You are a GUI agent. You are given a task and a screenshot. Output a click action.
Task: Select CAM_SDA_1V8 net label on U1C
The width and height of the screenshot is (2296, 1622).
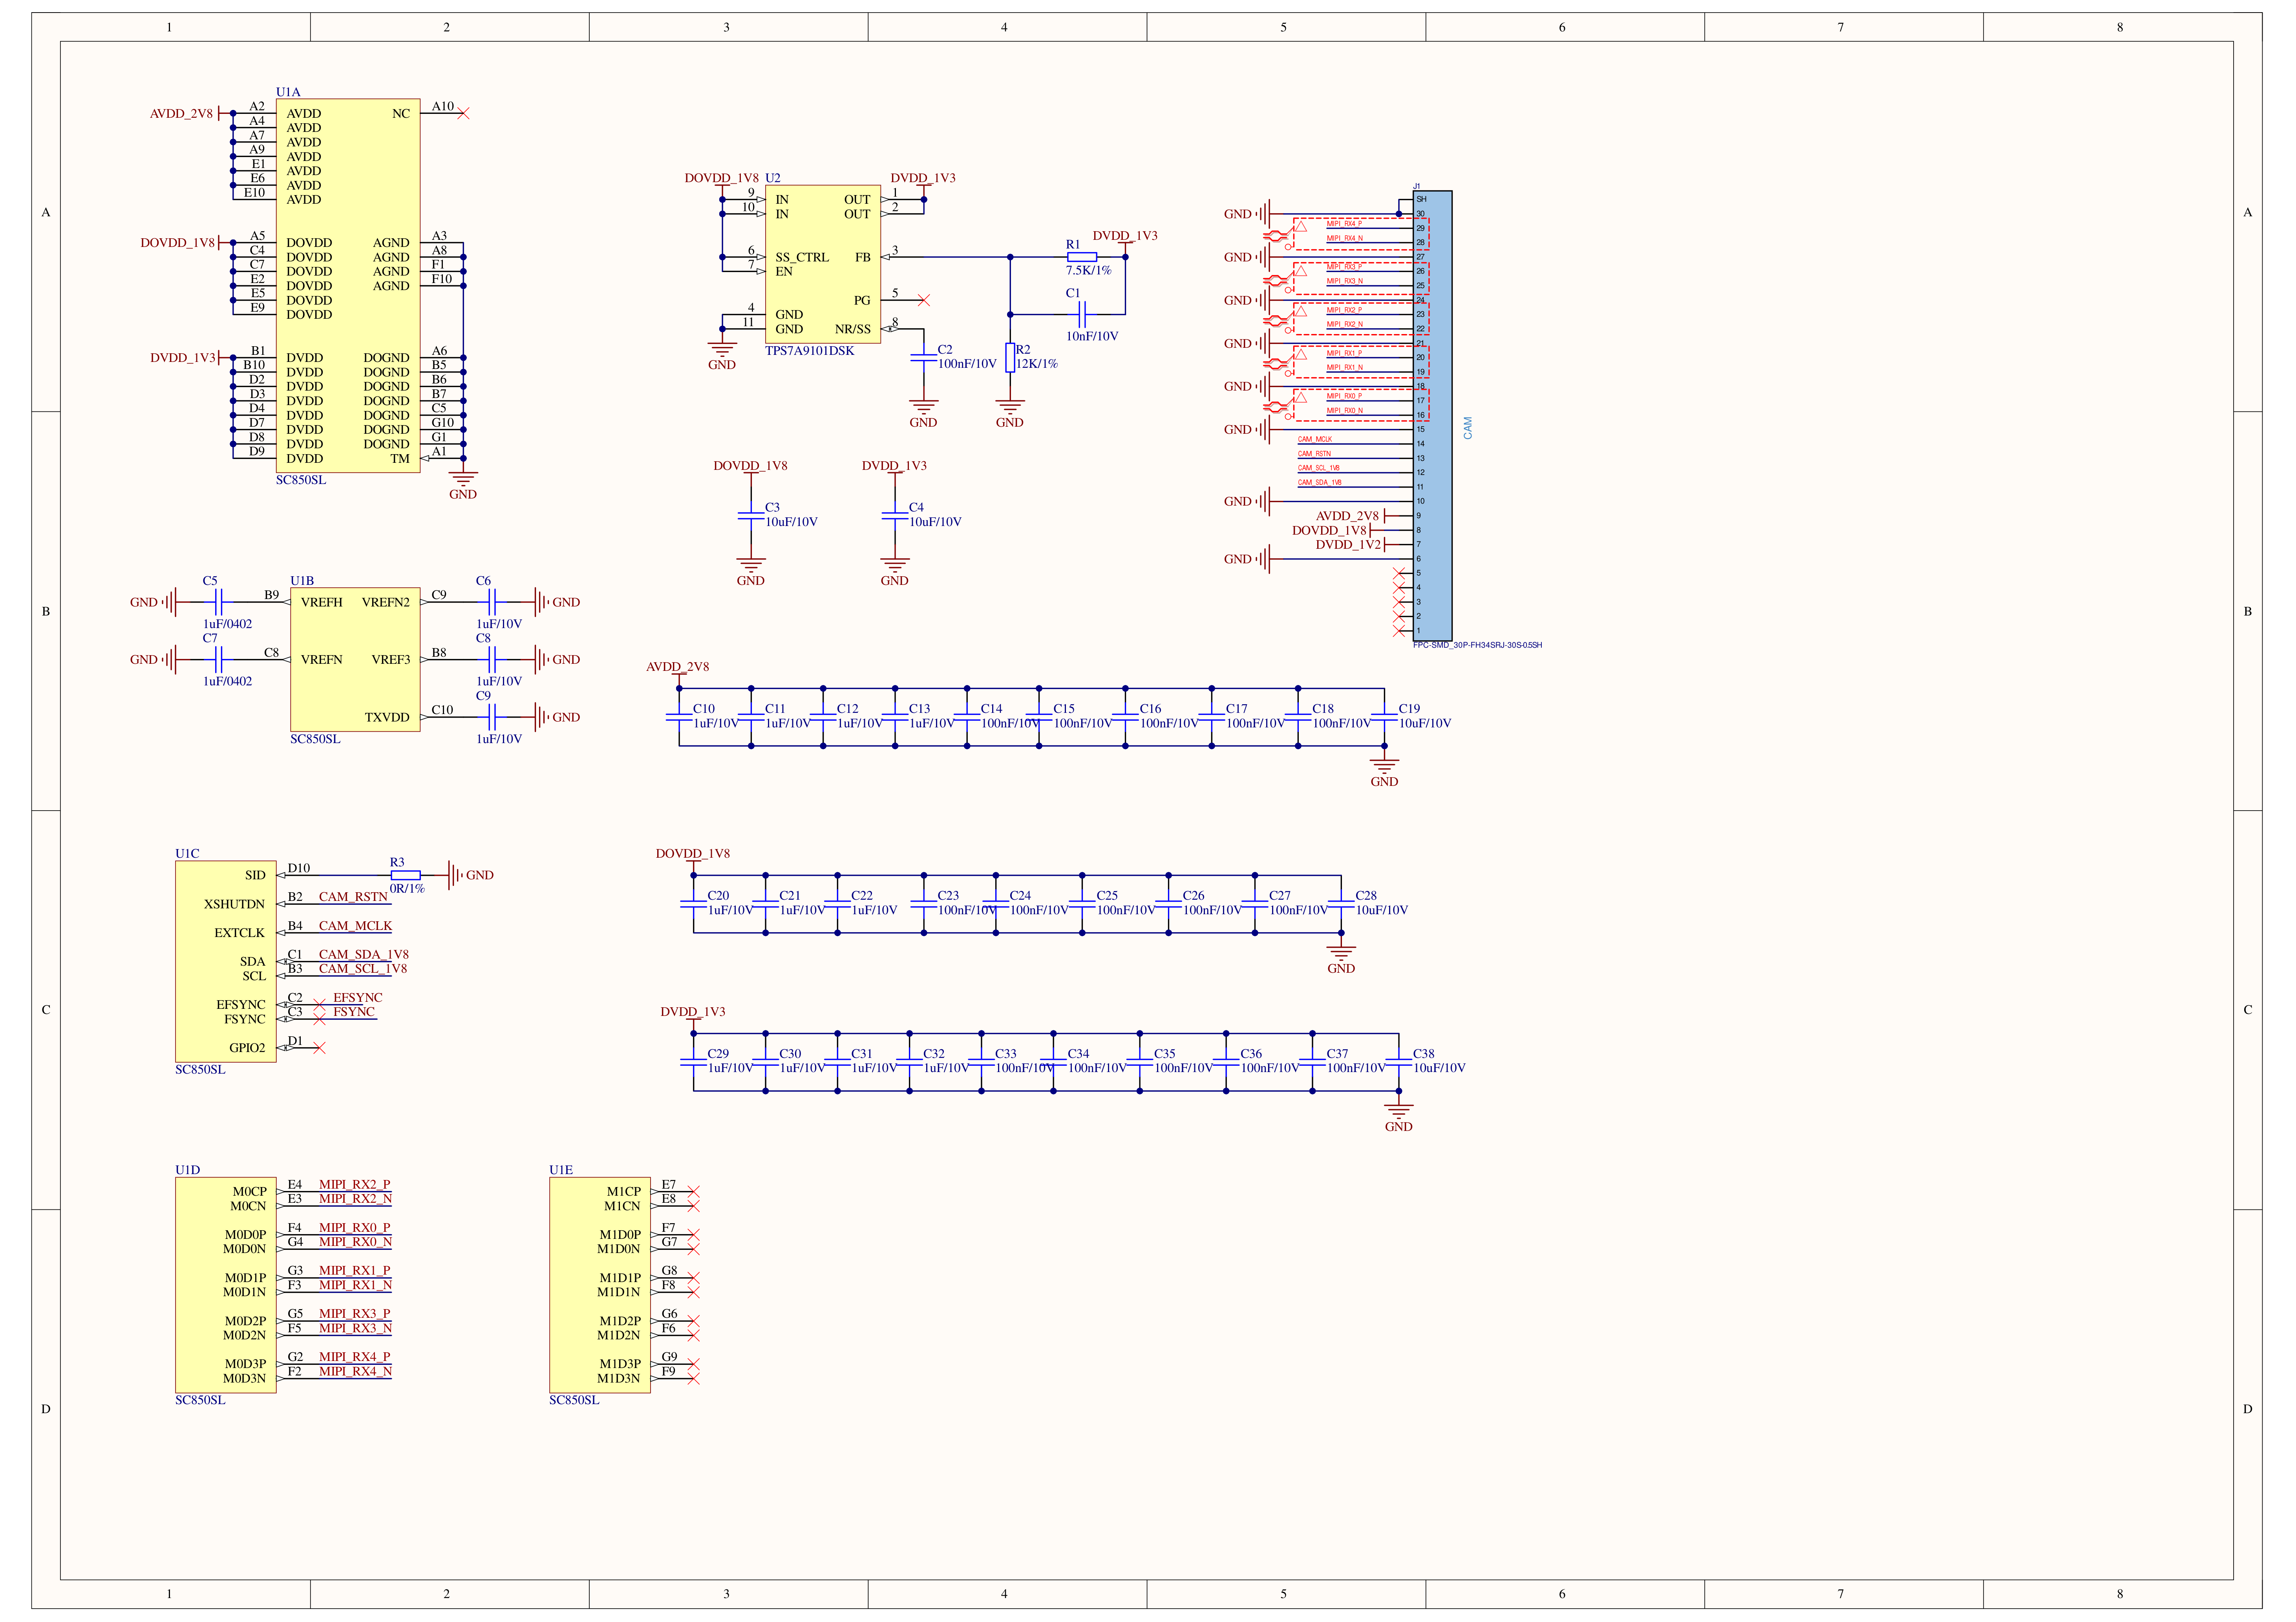[364, 955]
